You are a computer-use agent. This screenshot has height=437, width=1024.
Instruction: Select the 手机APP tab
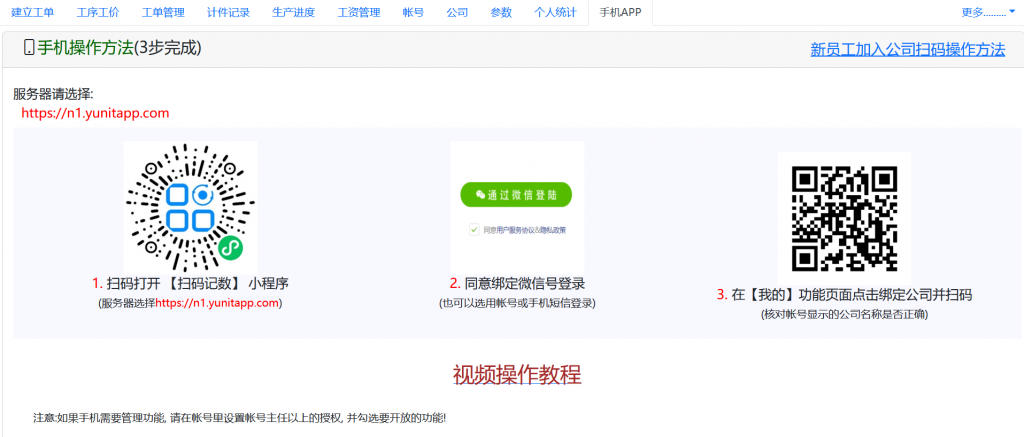[620, 12]
